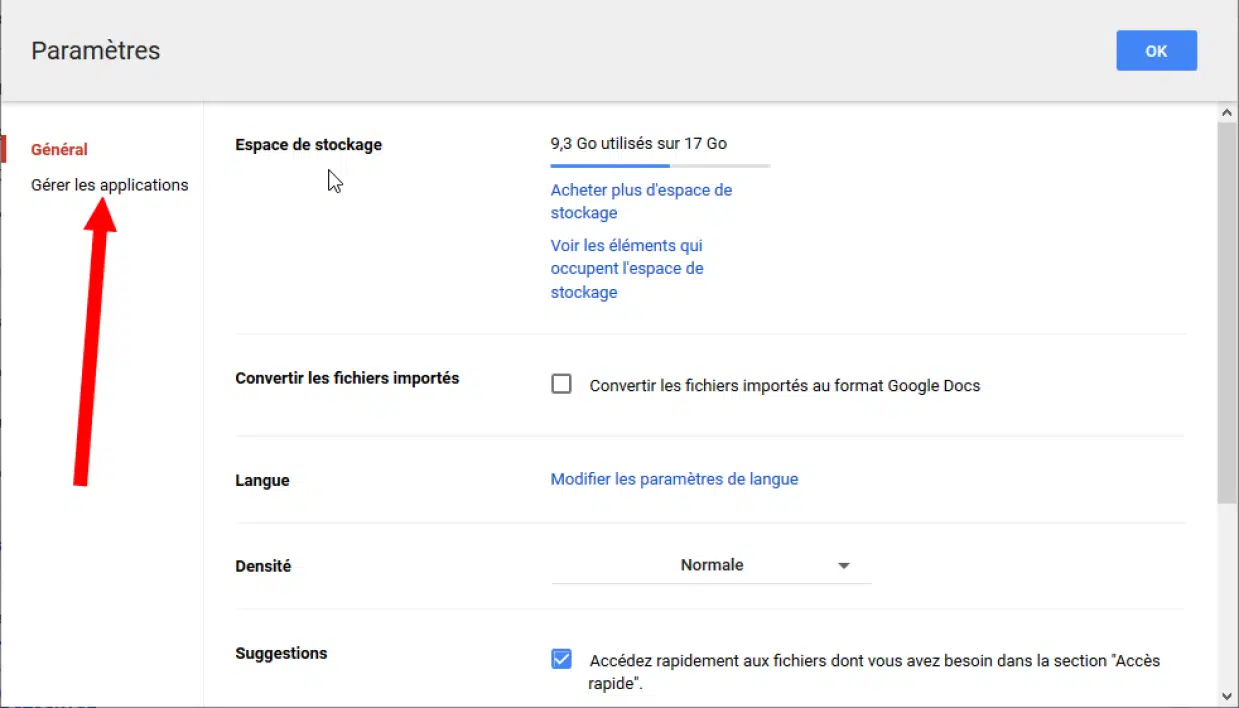
Task: Enable Convertir les fichiers importés checkbox
Action: point(562,384)
